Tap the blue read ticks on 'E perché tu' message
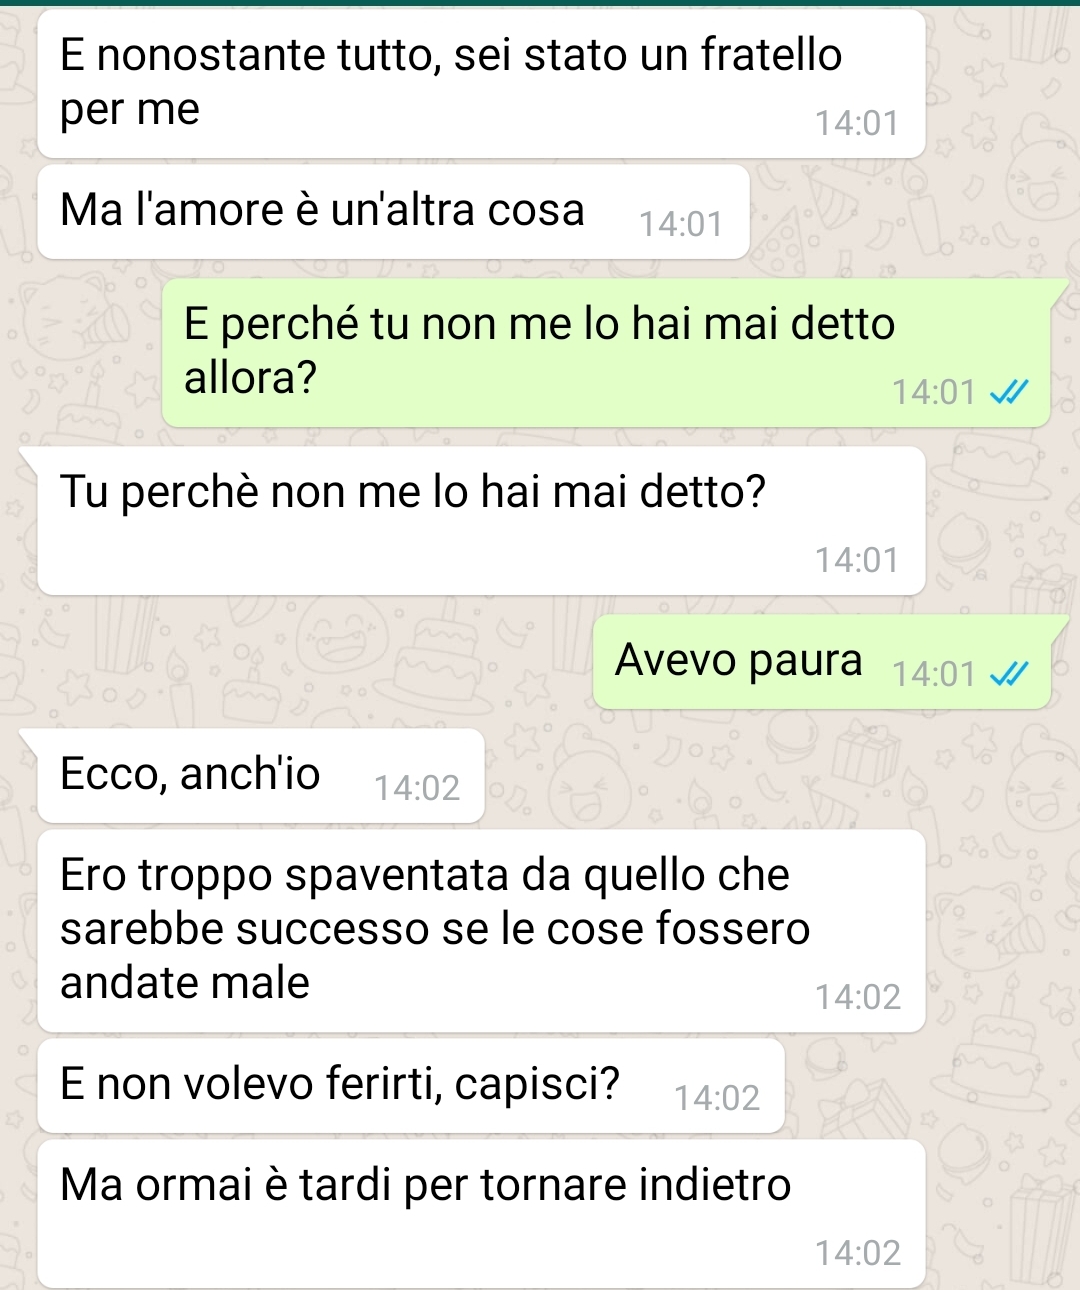Viewport: 1080px width, 1290px height. coord(1008,394)
